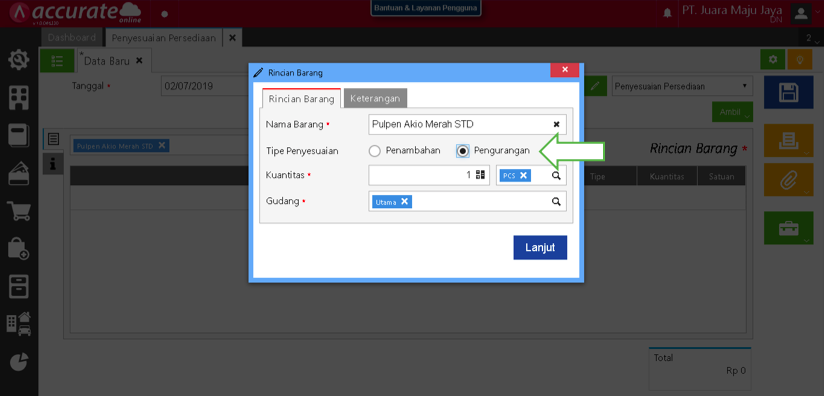Click the Satuan column header

coord(721,177)
